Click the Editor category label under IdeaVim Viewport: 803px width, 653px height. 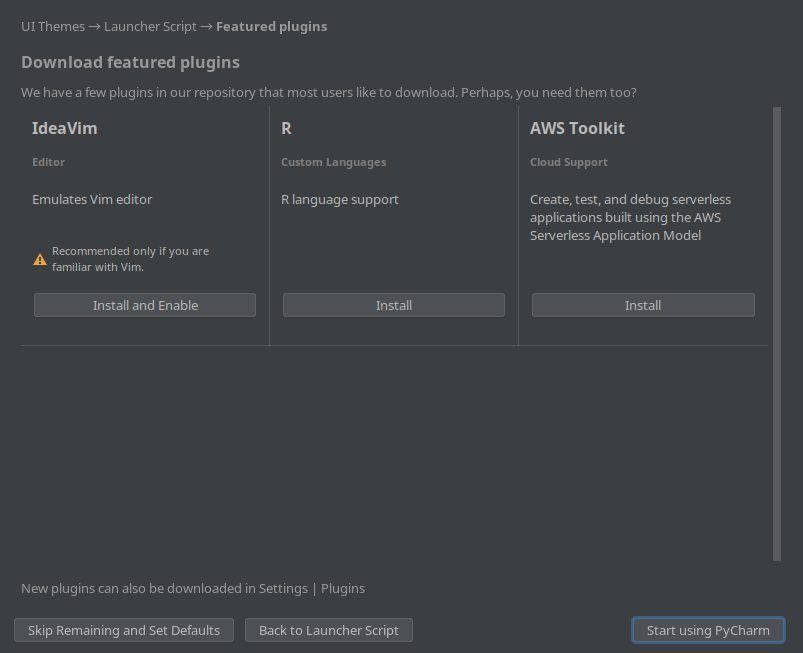[48, 162]
